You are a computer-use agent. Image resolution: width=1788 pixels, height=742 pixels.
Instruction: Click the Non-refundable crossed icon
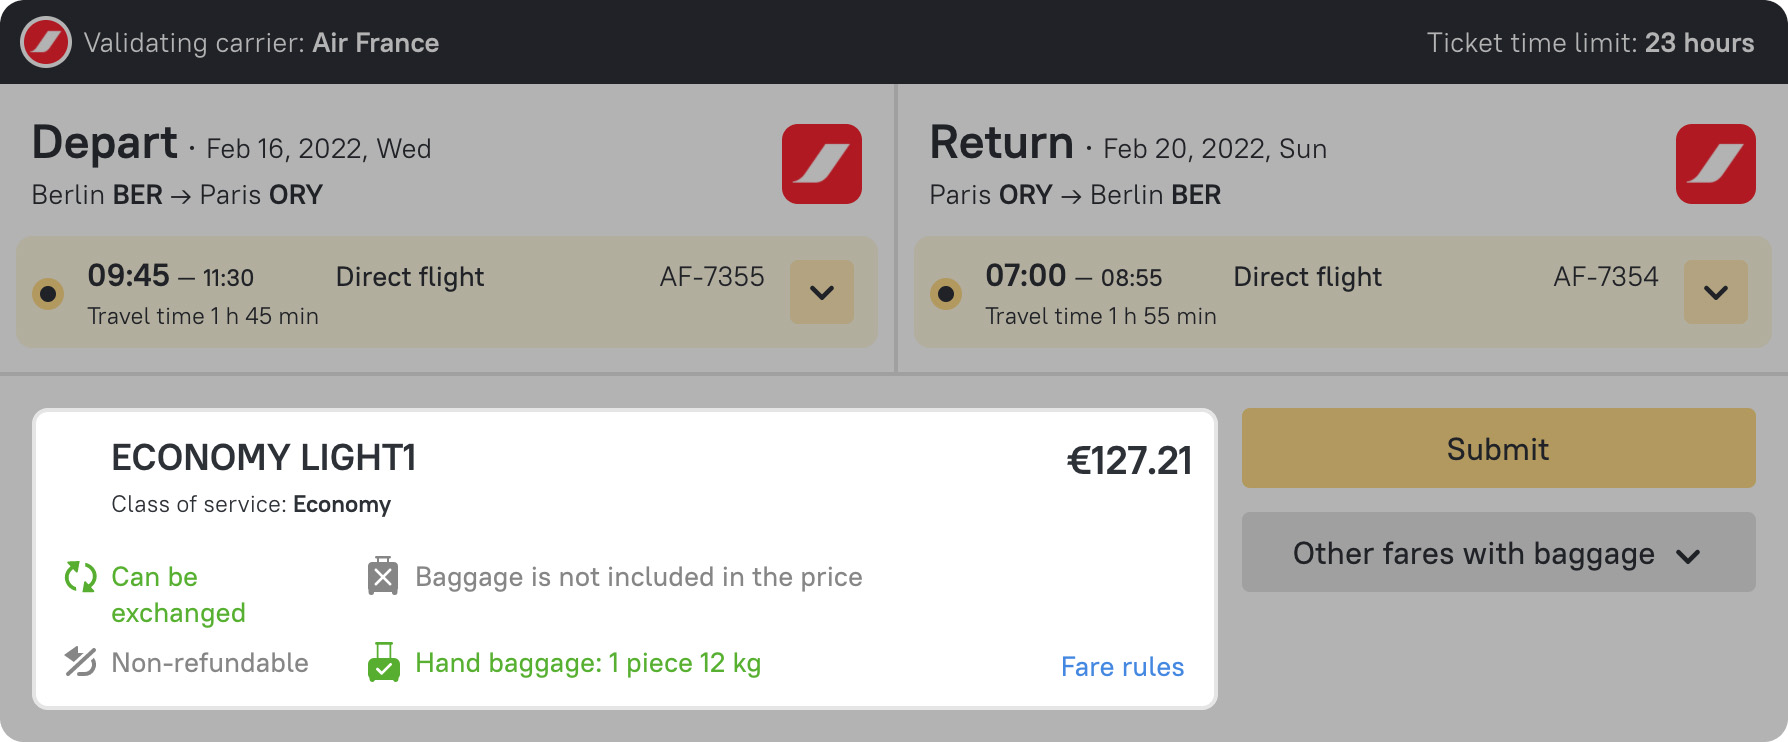coord(80,662)
